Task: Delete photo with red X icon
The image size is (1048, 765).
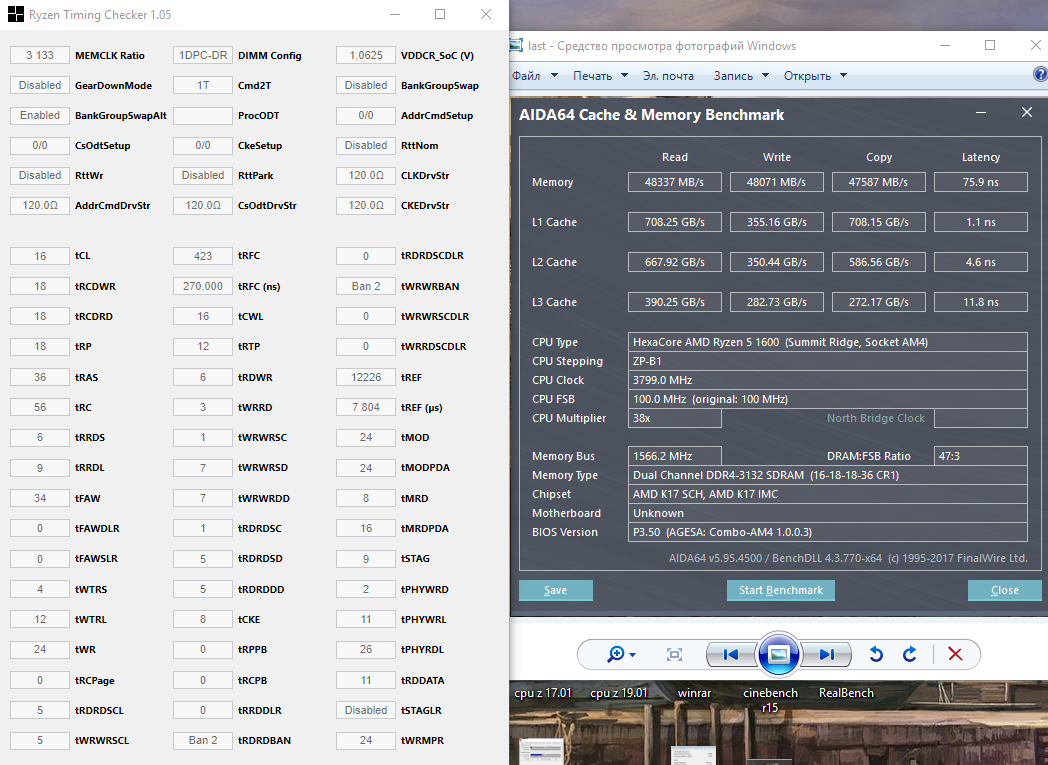Action: (955, 654)
